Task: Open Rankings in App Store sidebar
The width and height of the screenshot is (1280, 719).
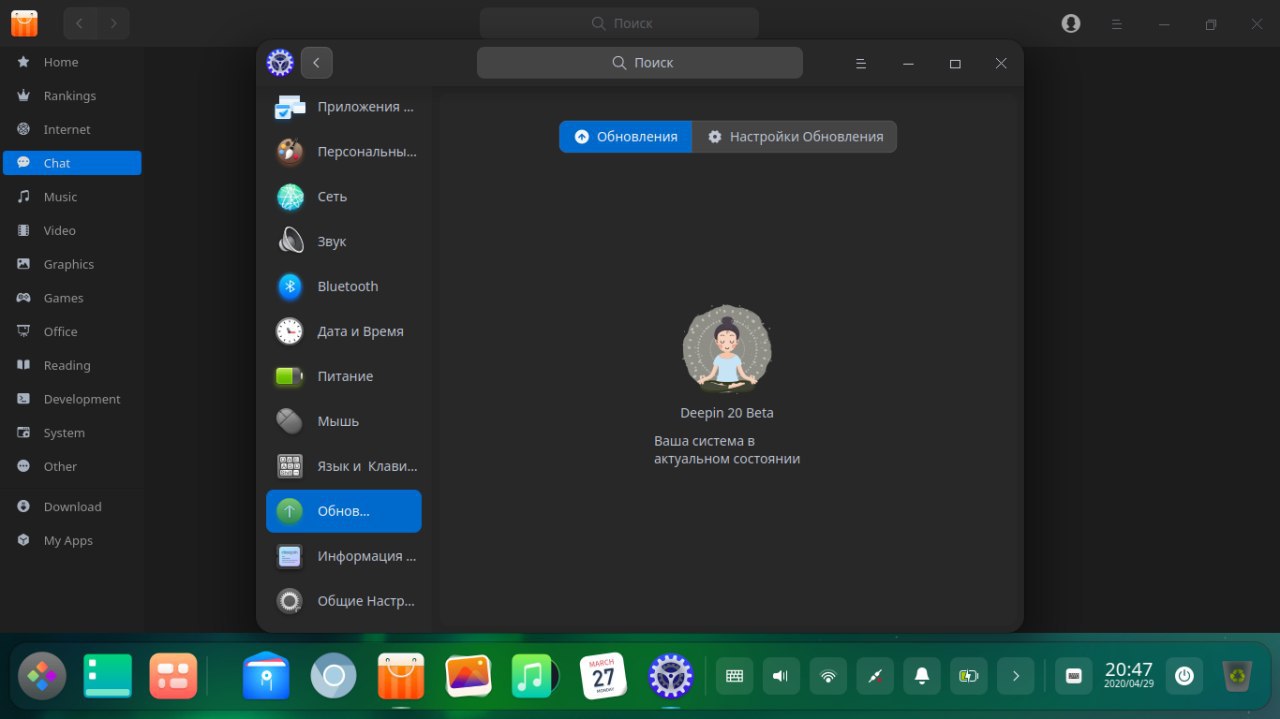Action: [x=72, y=96]
